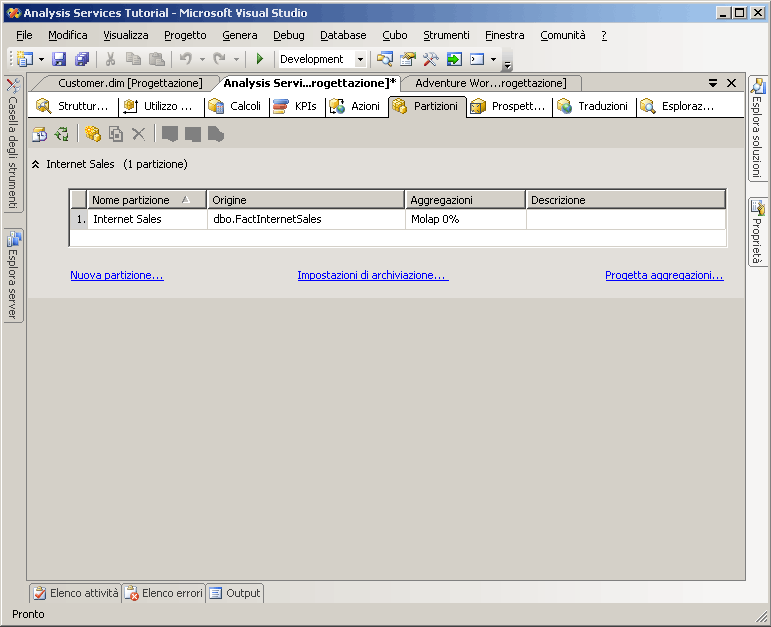Image resolution: width=771 pixels, height=627 pixels.
Task: Click the copy partition icon in partitions toolbar
Action: [116, 134]
